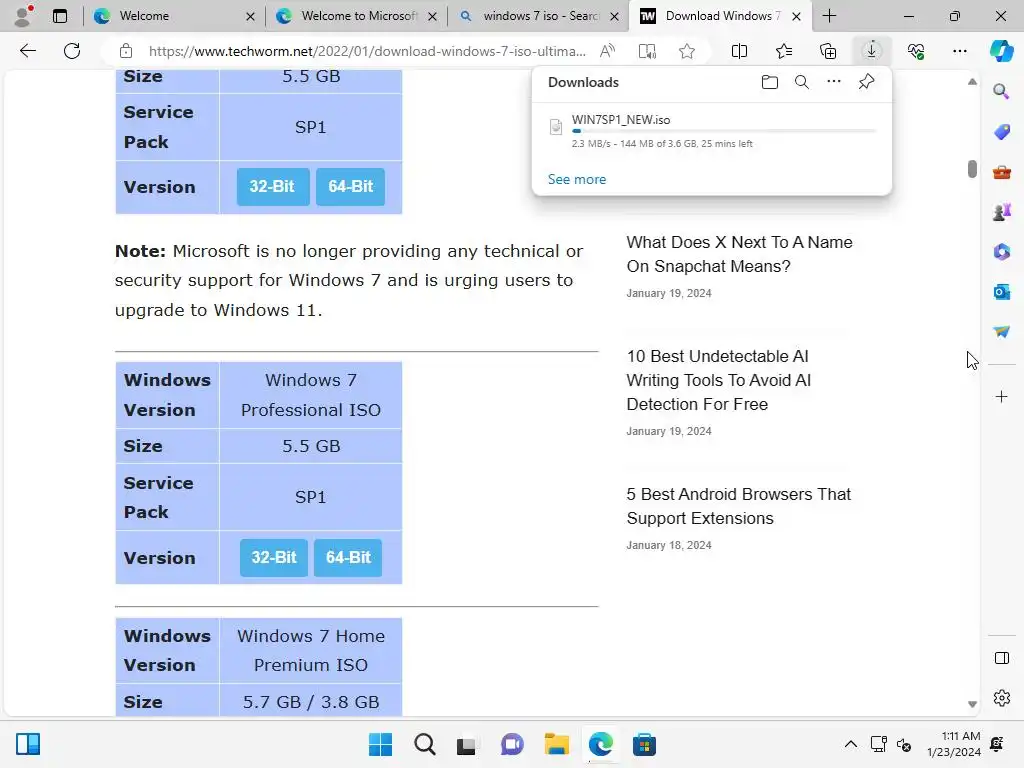Open the Windows Widgets button
The image size is (1024, 768).
click(x=28, y=744)
